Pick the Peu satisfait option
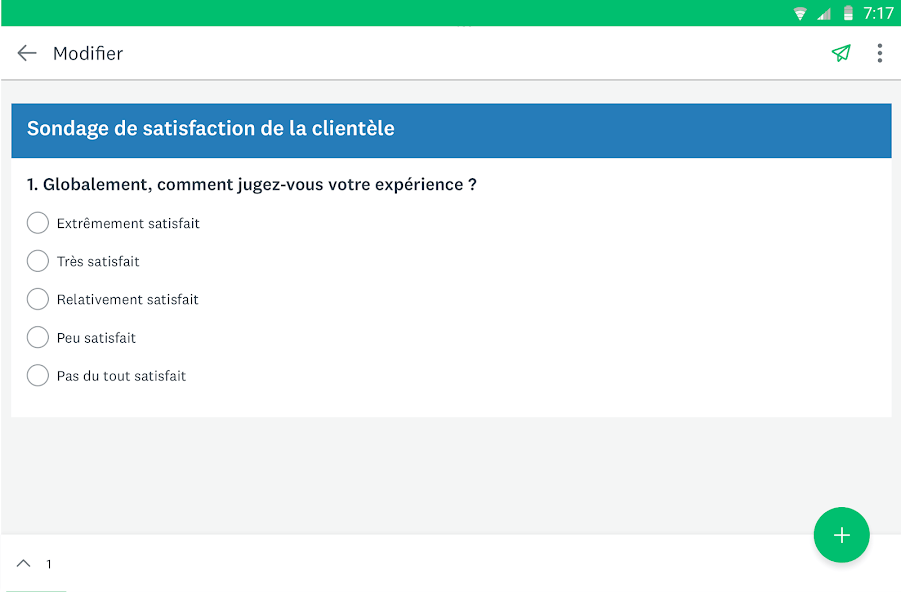 click(38, 337)
